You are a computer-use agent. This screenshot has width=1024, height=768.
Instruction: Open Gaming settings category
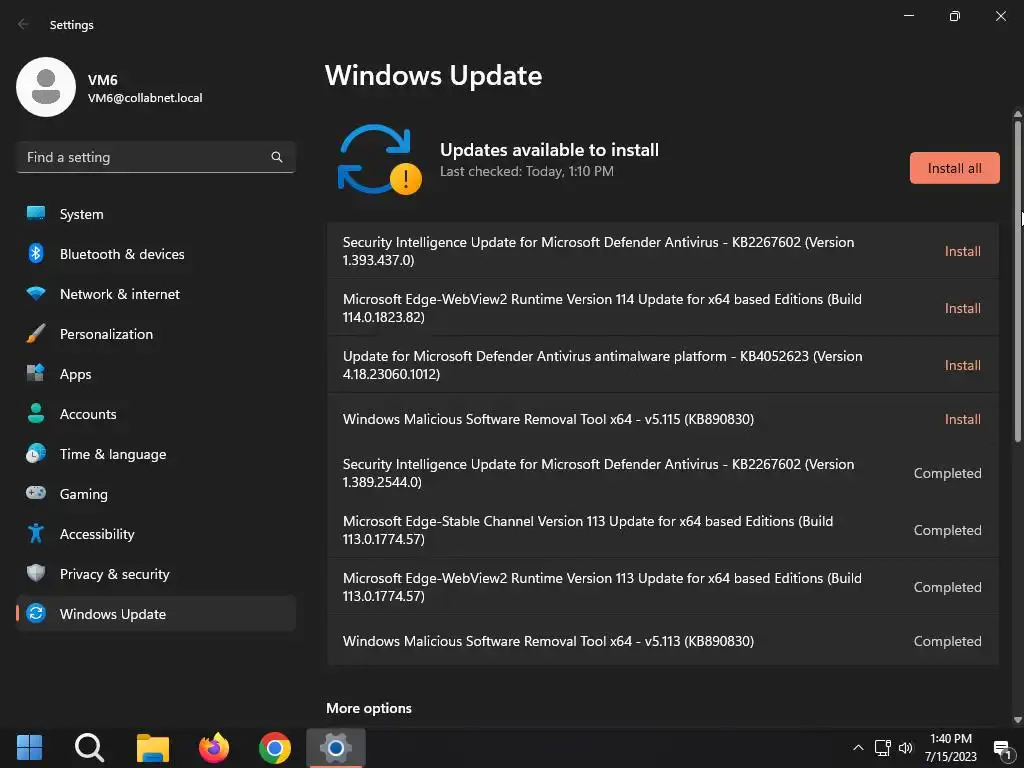tap(155, 494)
